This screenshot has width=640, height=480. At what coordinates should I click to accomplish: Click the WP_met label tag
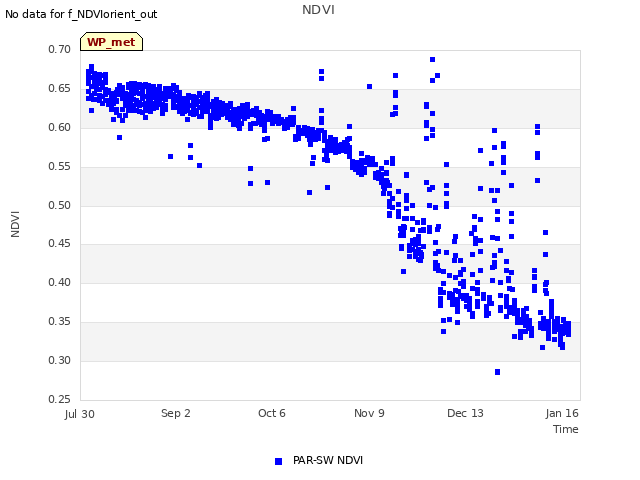111,42
